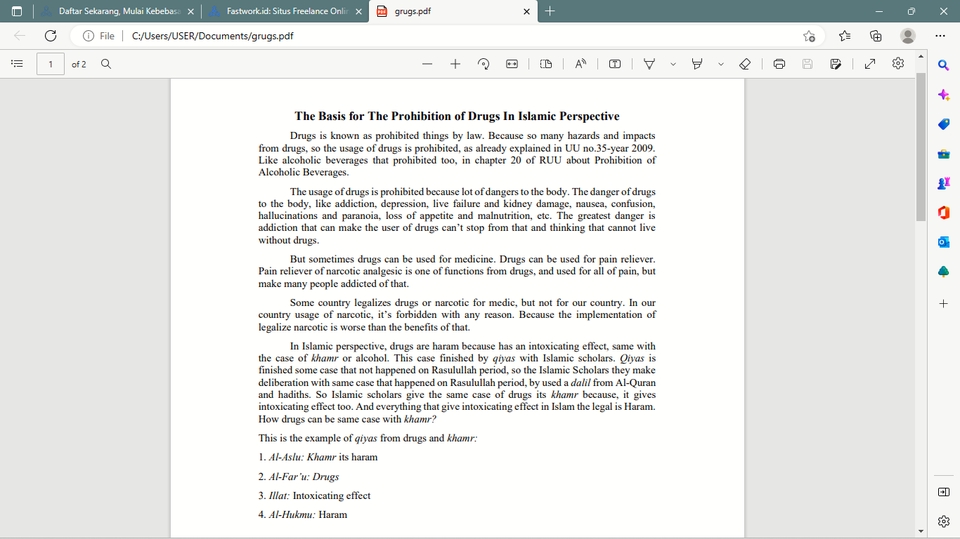
Task: Open the green tree sidebar app
Action: pos(943,271)
